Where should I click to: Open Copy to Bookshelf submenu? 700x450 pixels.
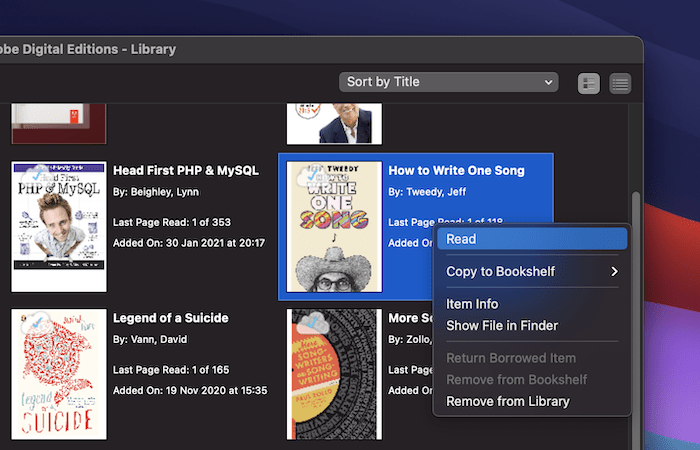532,271
